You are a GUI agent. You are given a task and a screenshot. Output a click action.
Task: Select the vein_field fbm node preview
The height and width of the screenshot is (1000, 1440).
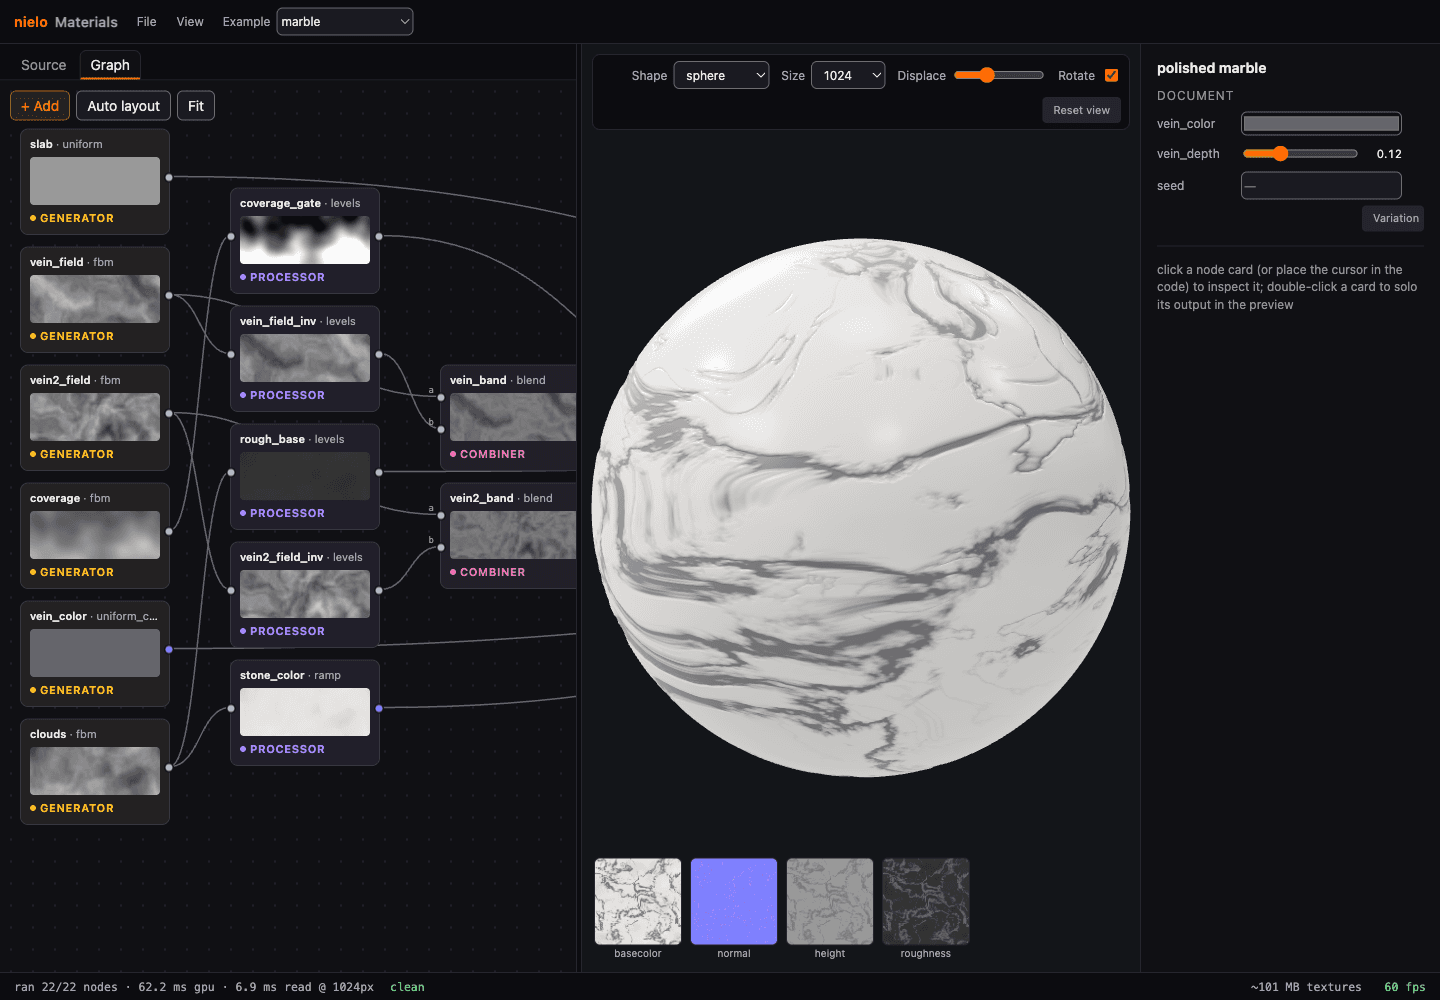(x=95, y=299)
